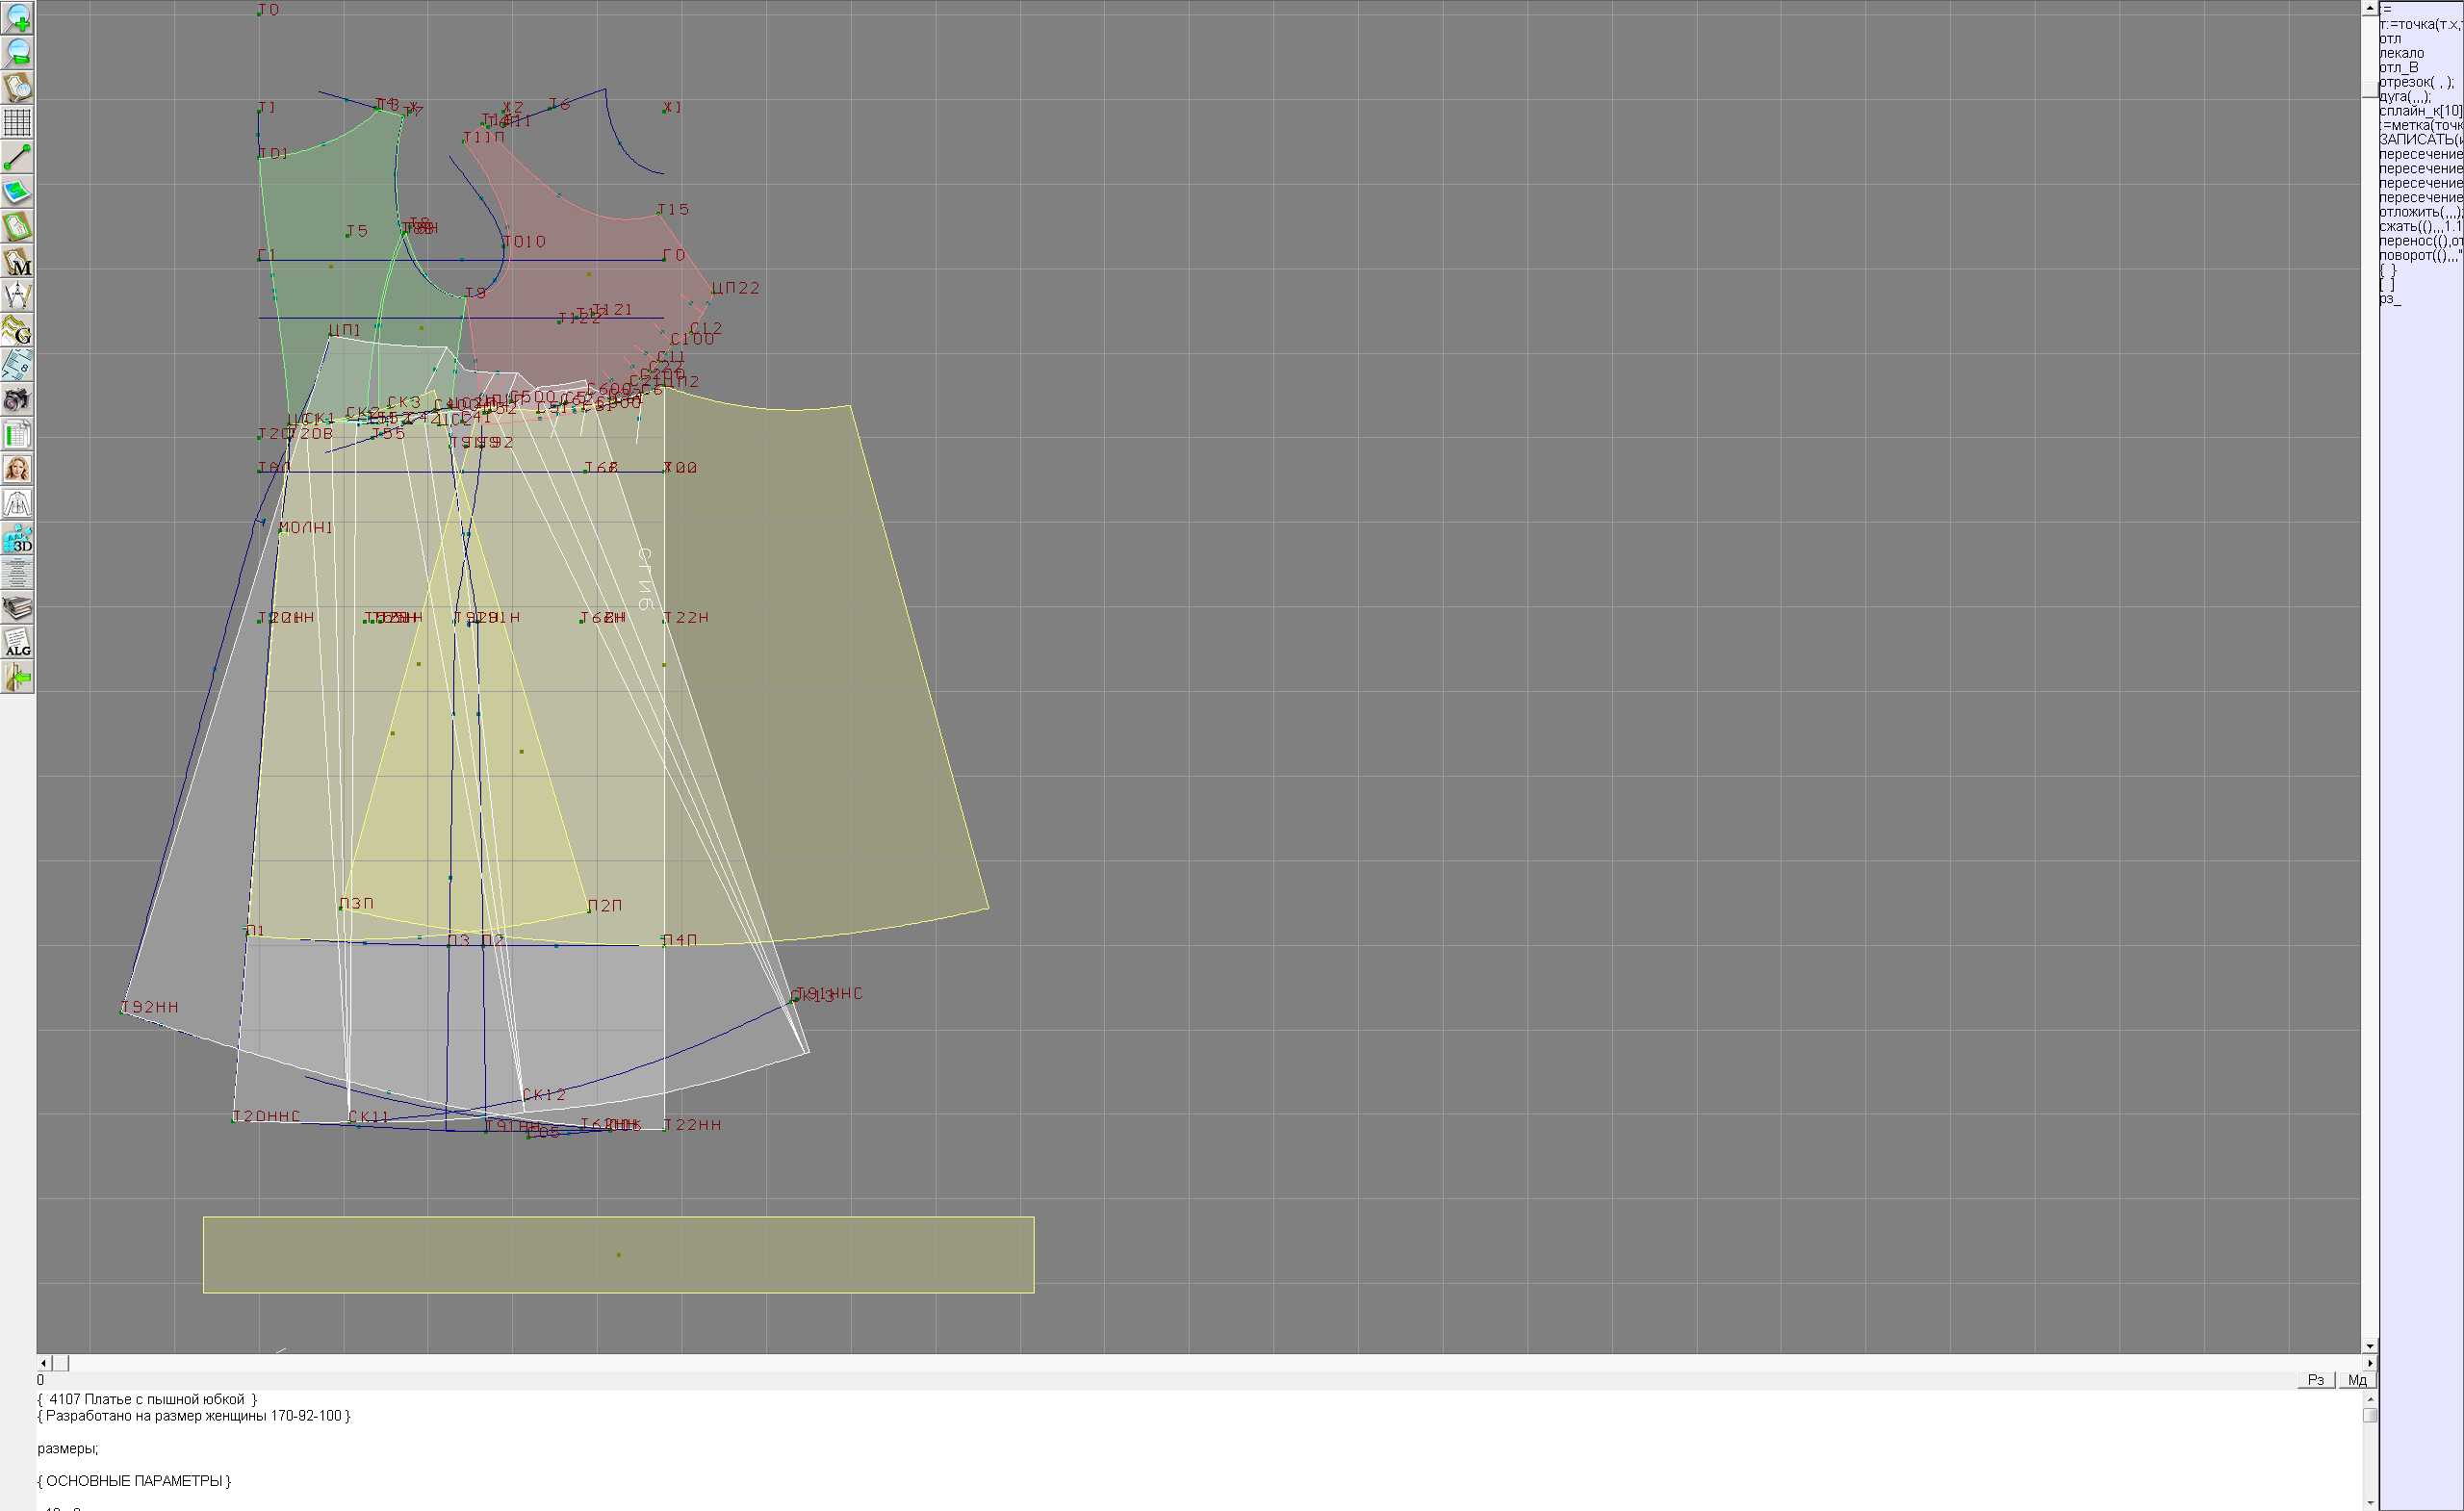Select the line segment tool icon
The width and height of the screenshot is (2464, 1511).
[17, 157]
